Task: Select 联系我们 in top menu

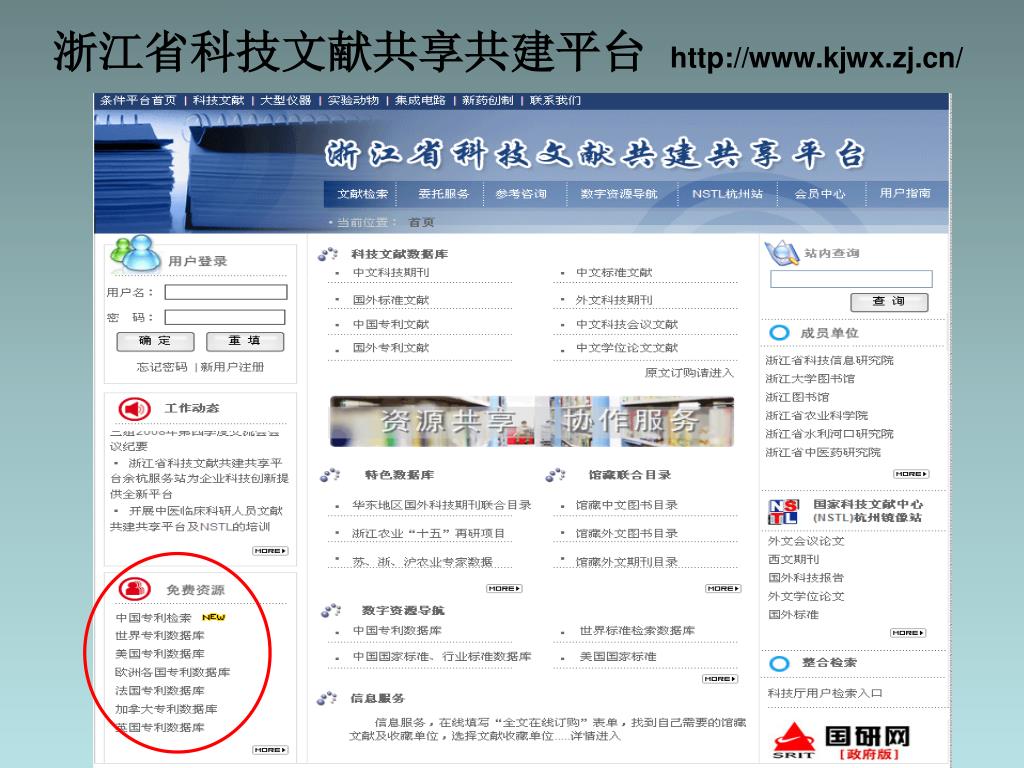Action: click(555, 101)
